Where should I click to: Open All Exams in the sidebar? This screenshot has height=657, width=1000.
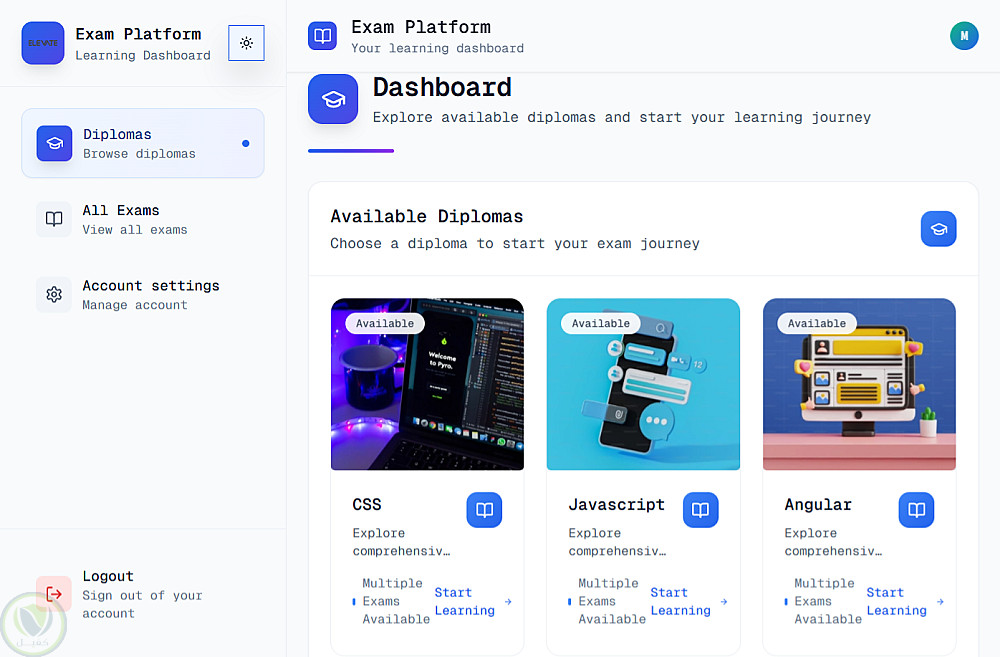[x=143, y=219]
